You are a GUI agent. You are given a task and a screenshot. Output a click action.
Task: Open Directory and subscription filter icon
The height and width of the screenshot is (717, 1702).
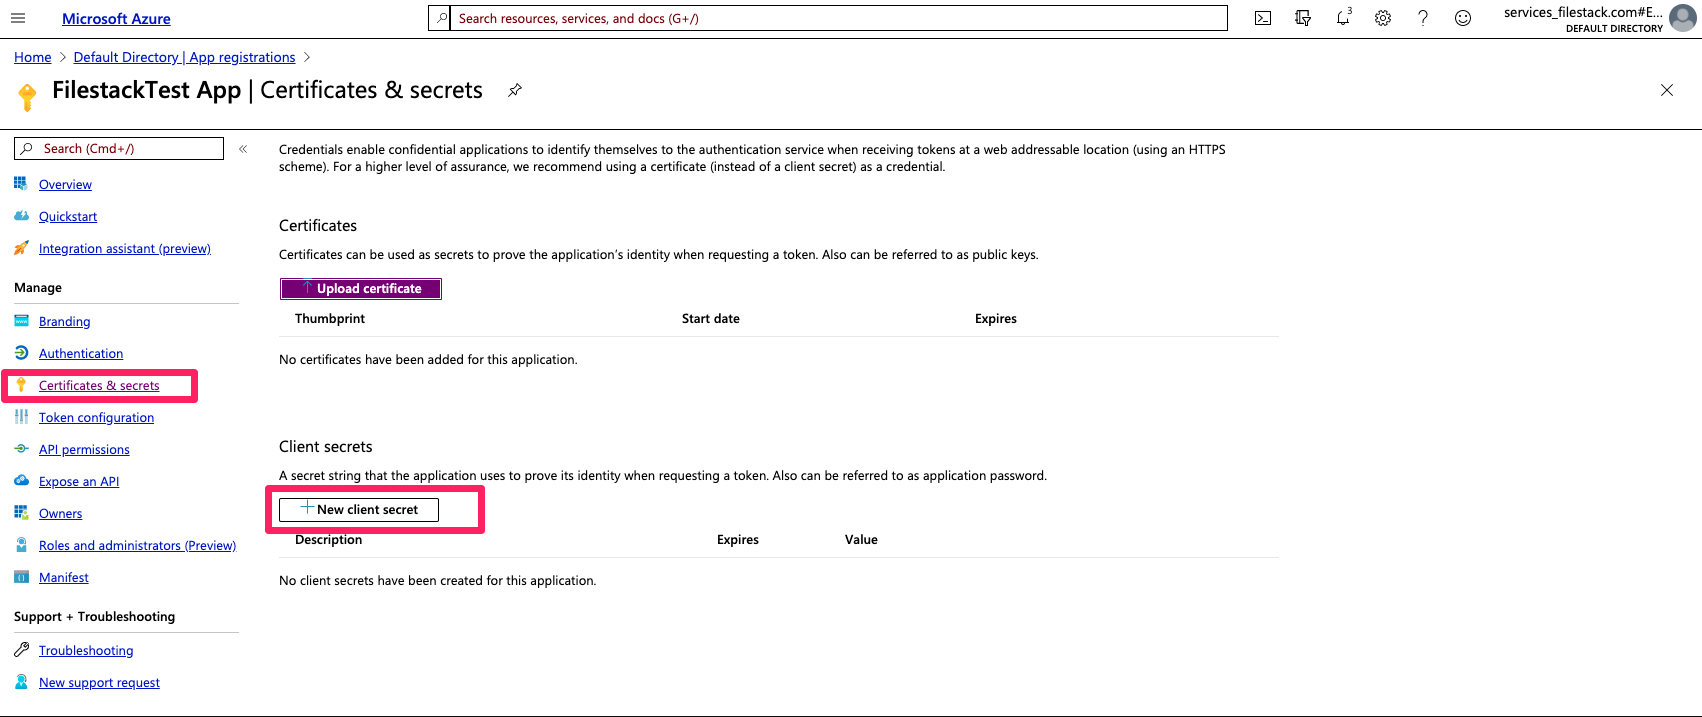[x=1303, y=18]
